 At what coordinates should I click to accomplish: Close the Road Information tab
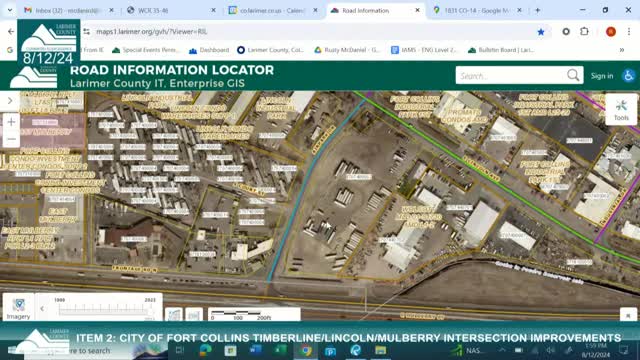tap(417, 10)
